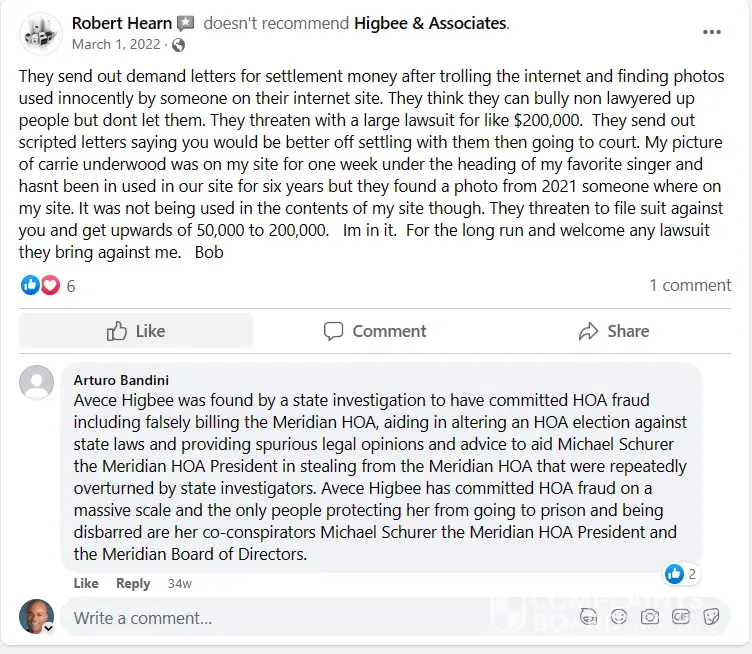
Task: Share Robert Hearn's post
Action: click(x=614, y=331)
